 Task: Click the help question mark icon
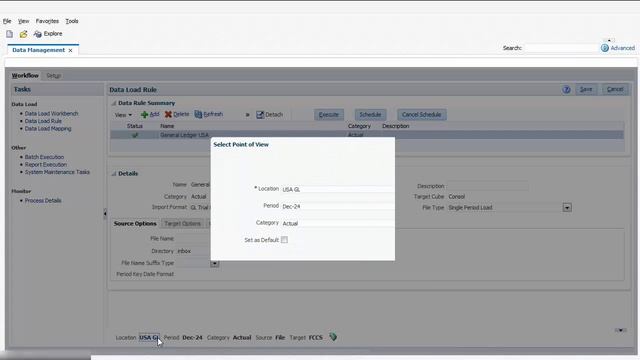(x=566, y=89)
